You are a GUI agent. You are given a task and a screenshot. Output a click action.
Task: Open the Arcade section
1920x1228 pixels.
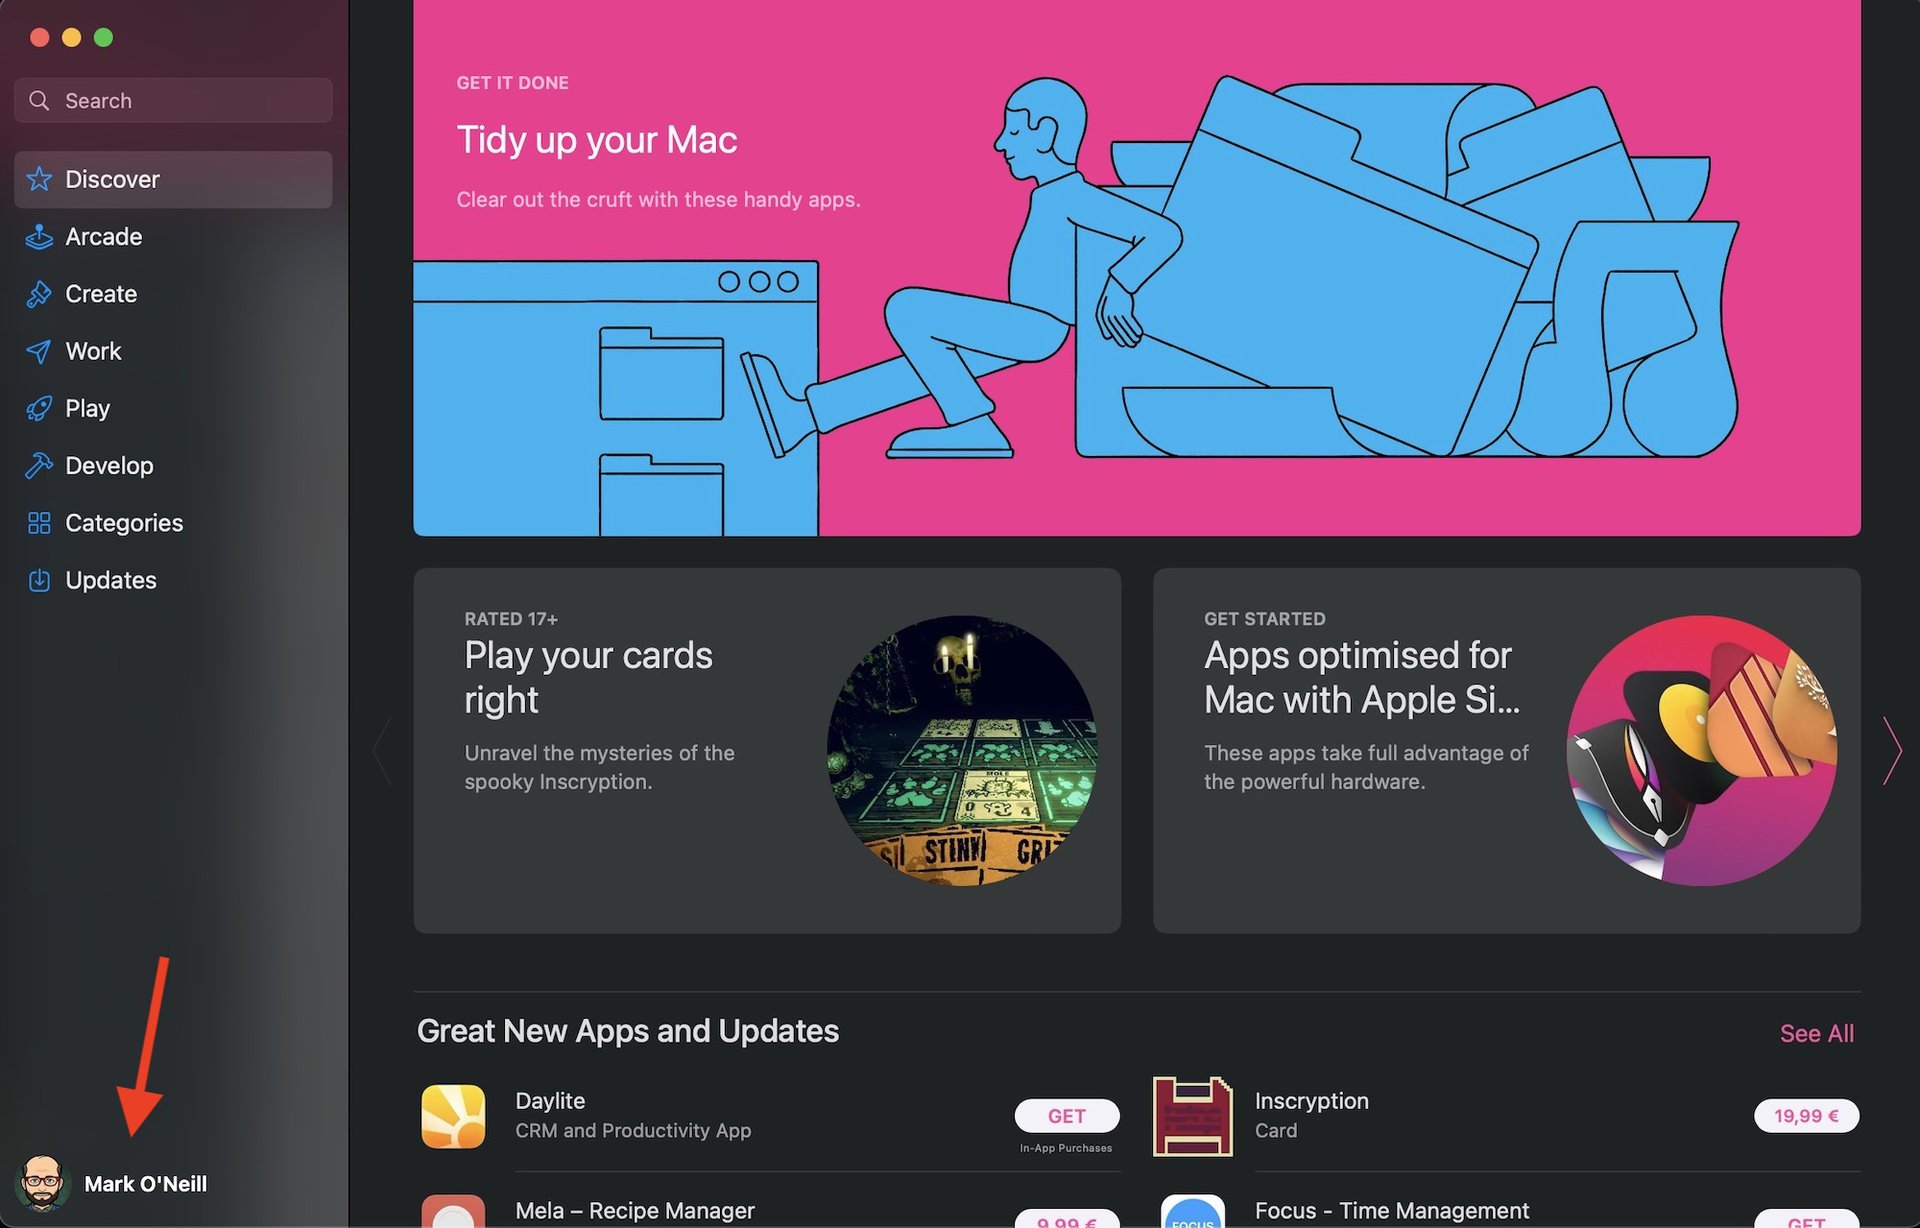click(104, 235)
